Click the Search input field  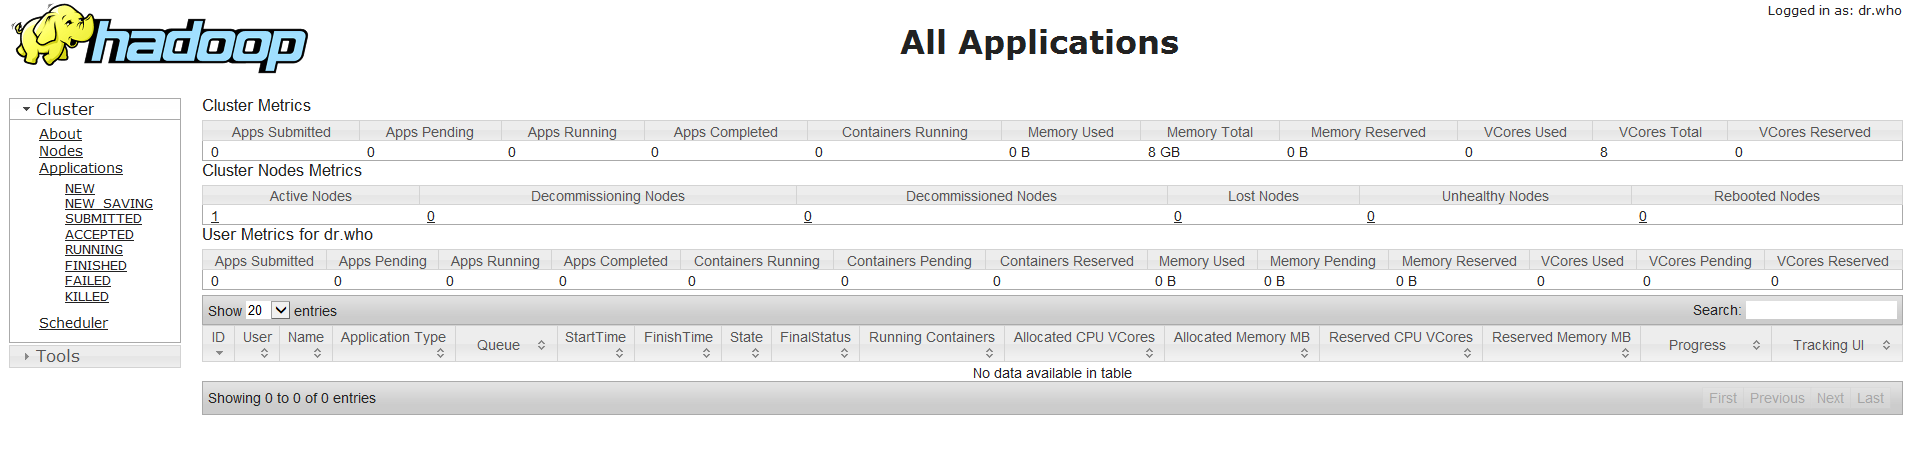coord(1820,310)
